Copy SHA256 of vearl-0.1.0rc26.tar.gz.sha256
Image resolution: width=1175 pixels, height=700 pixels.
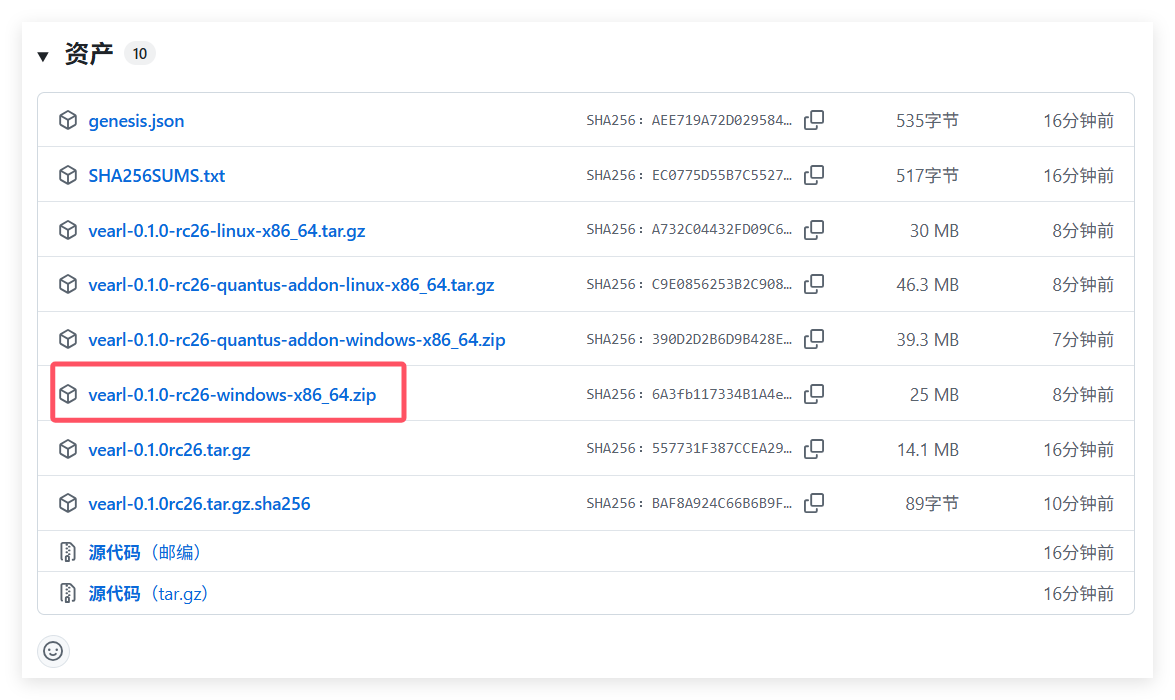point(814,503)
